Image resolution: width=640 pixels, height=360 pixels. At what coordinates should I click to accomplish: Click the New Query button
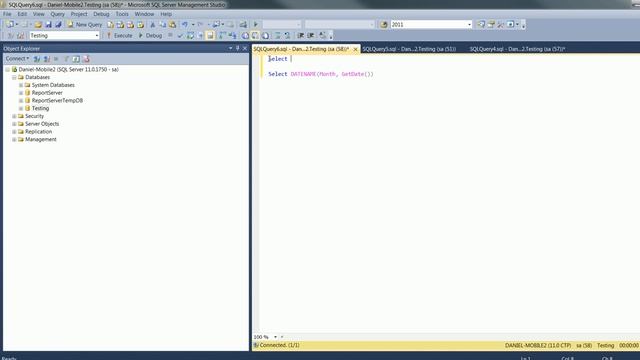(85, 24)
